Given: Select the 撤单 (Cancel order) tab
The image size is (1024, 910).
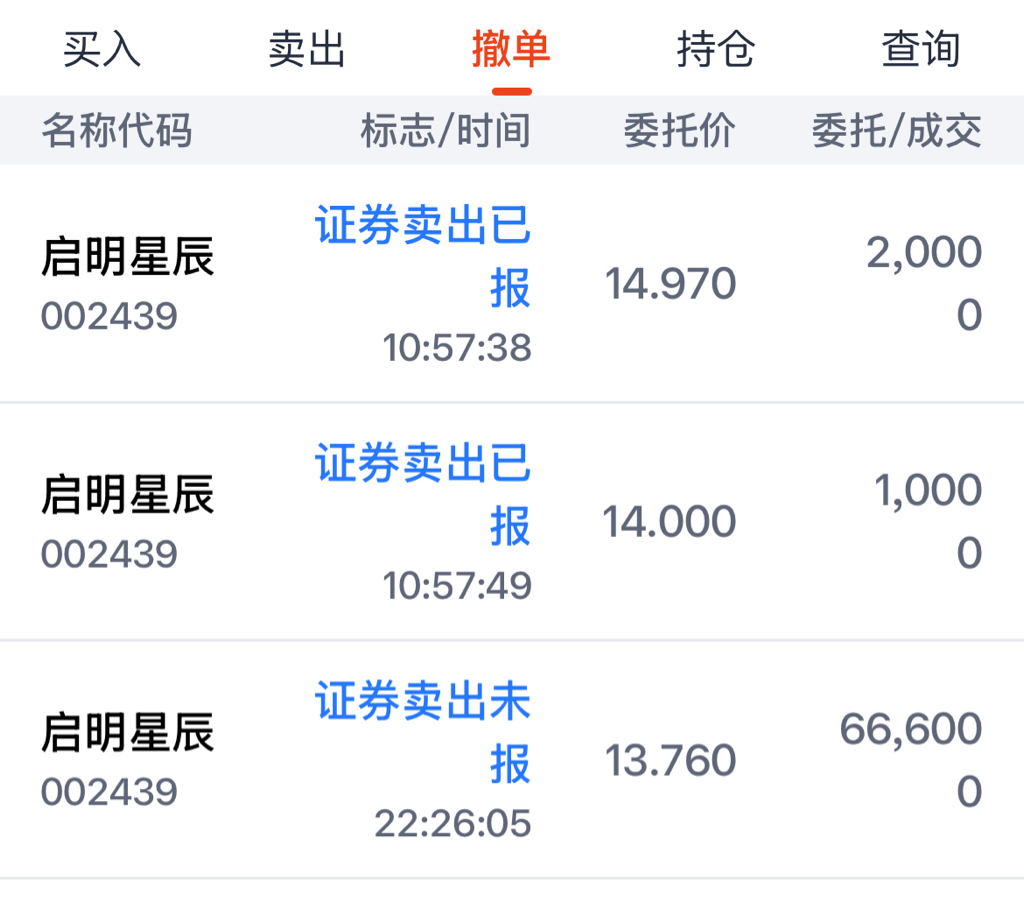Looking at the screenshot, I should (511, 49).
